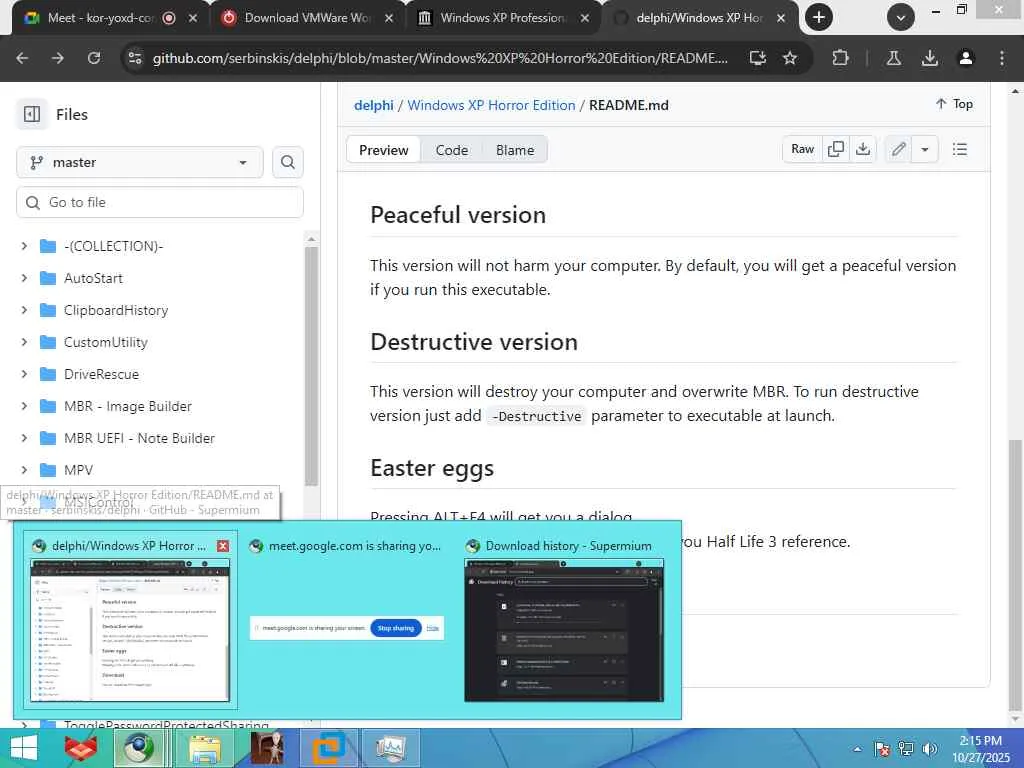Show hidden system tray icons

857,749
